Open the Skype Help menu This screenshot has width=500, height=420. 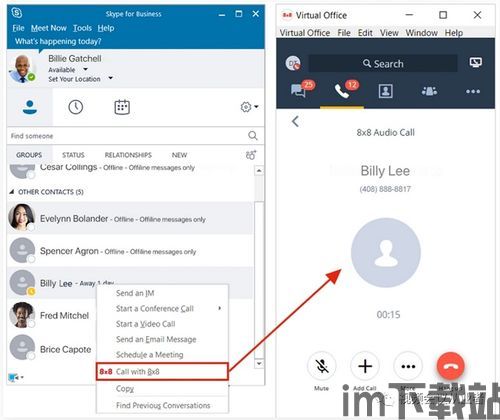[x=106, y=28]
